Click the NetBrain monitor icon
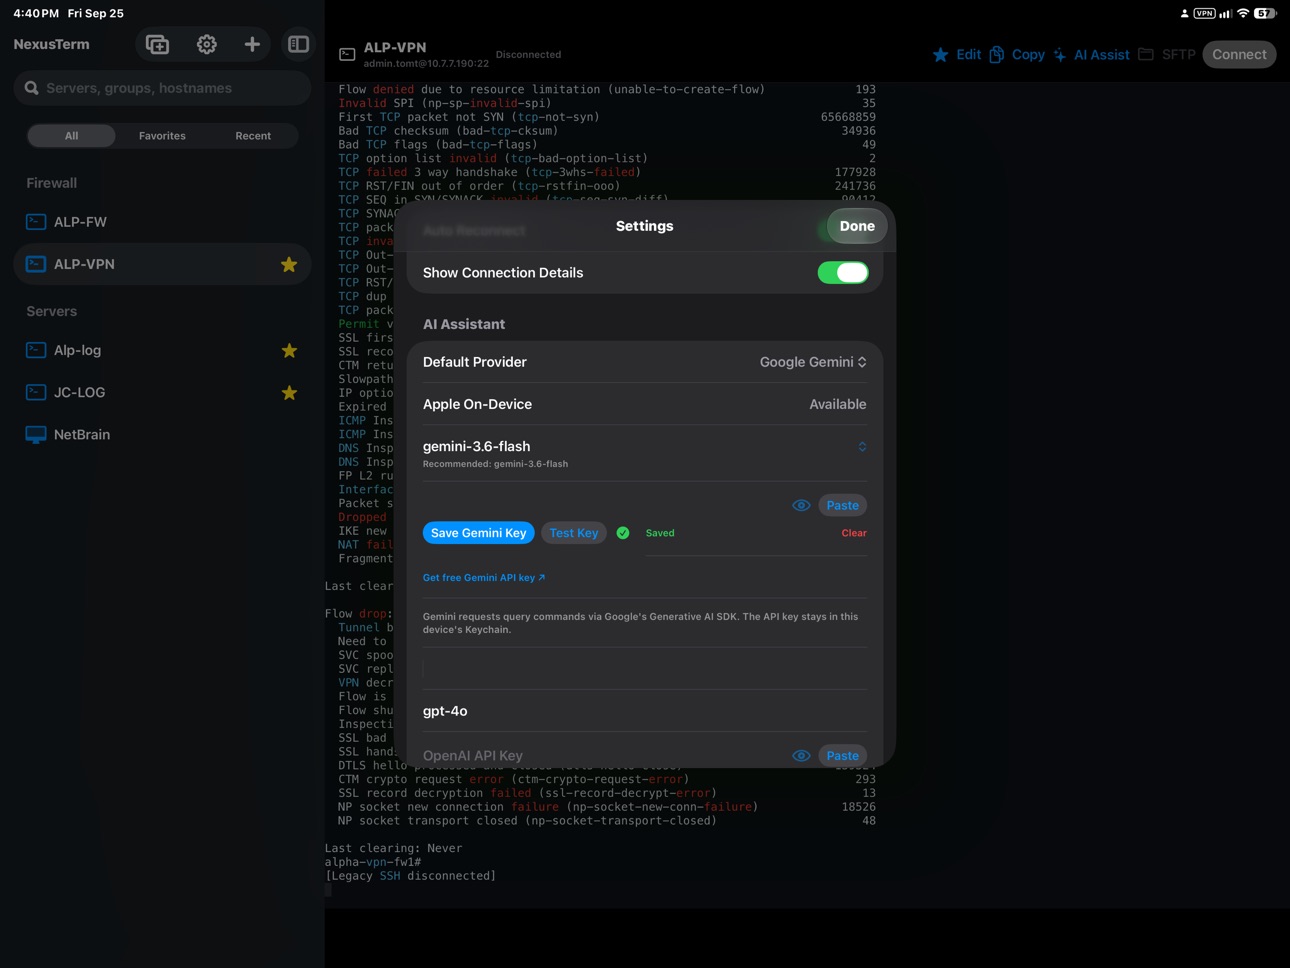The width and height of the screenshot is (1290, 968). (x=36, y=435)
